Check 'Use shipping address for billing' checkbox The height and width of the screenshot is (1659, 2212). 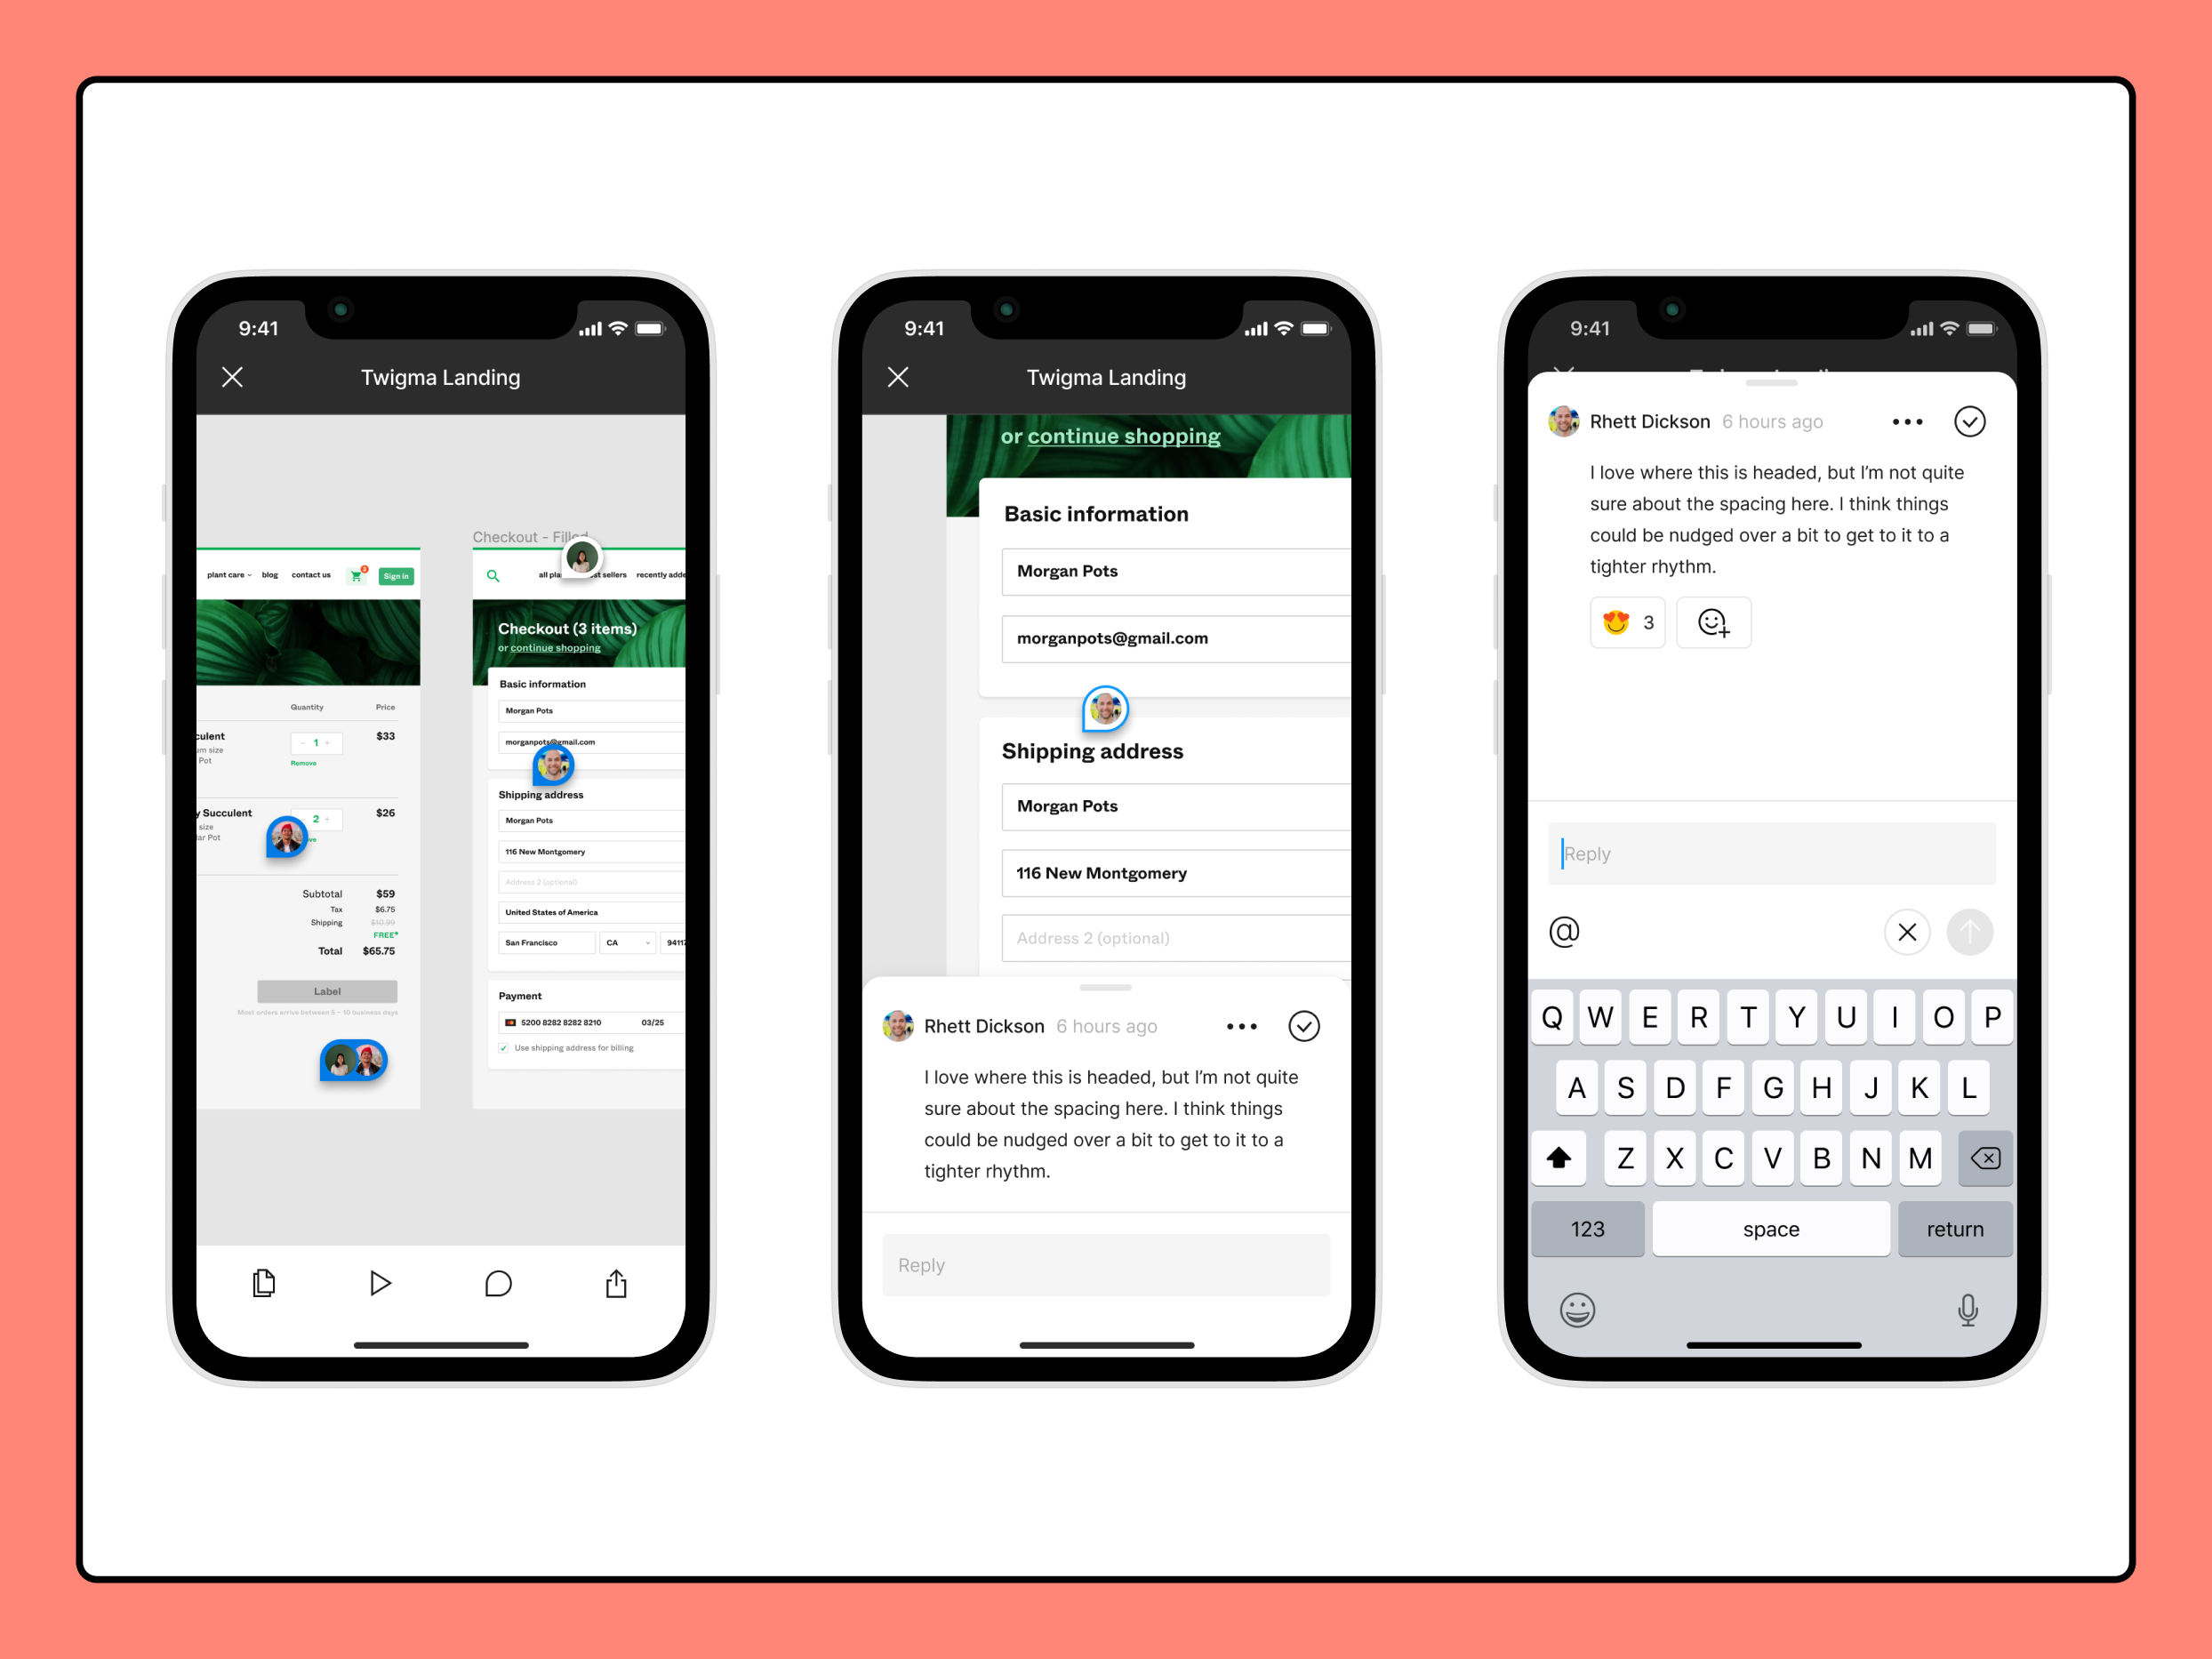click(501, 1049)
